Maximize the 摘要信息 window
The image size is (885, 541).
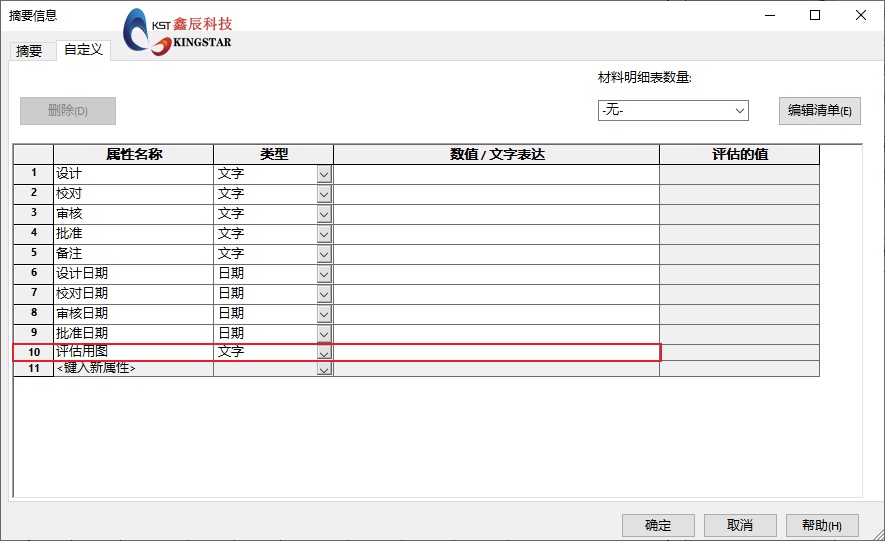(815, 15)
